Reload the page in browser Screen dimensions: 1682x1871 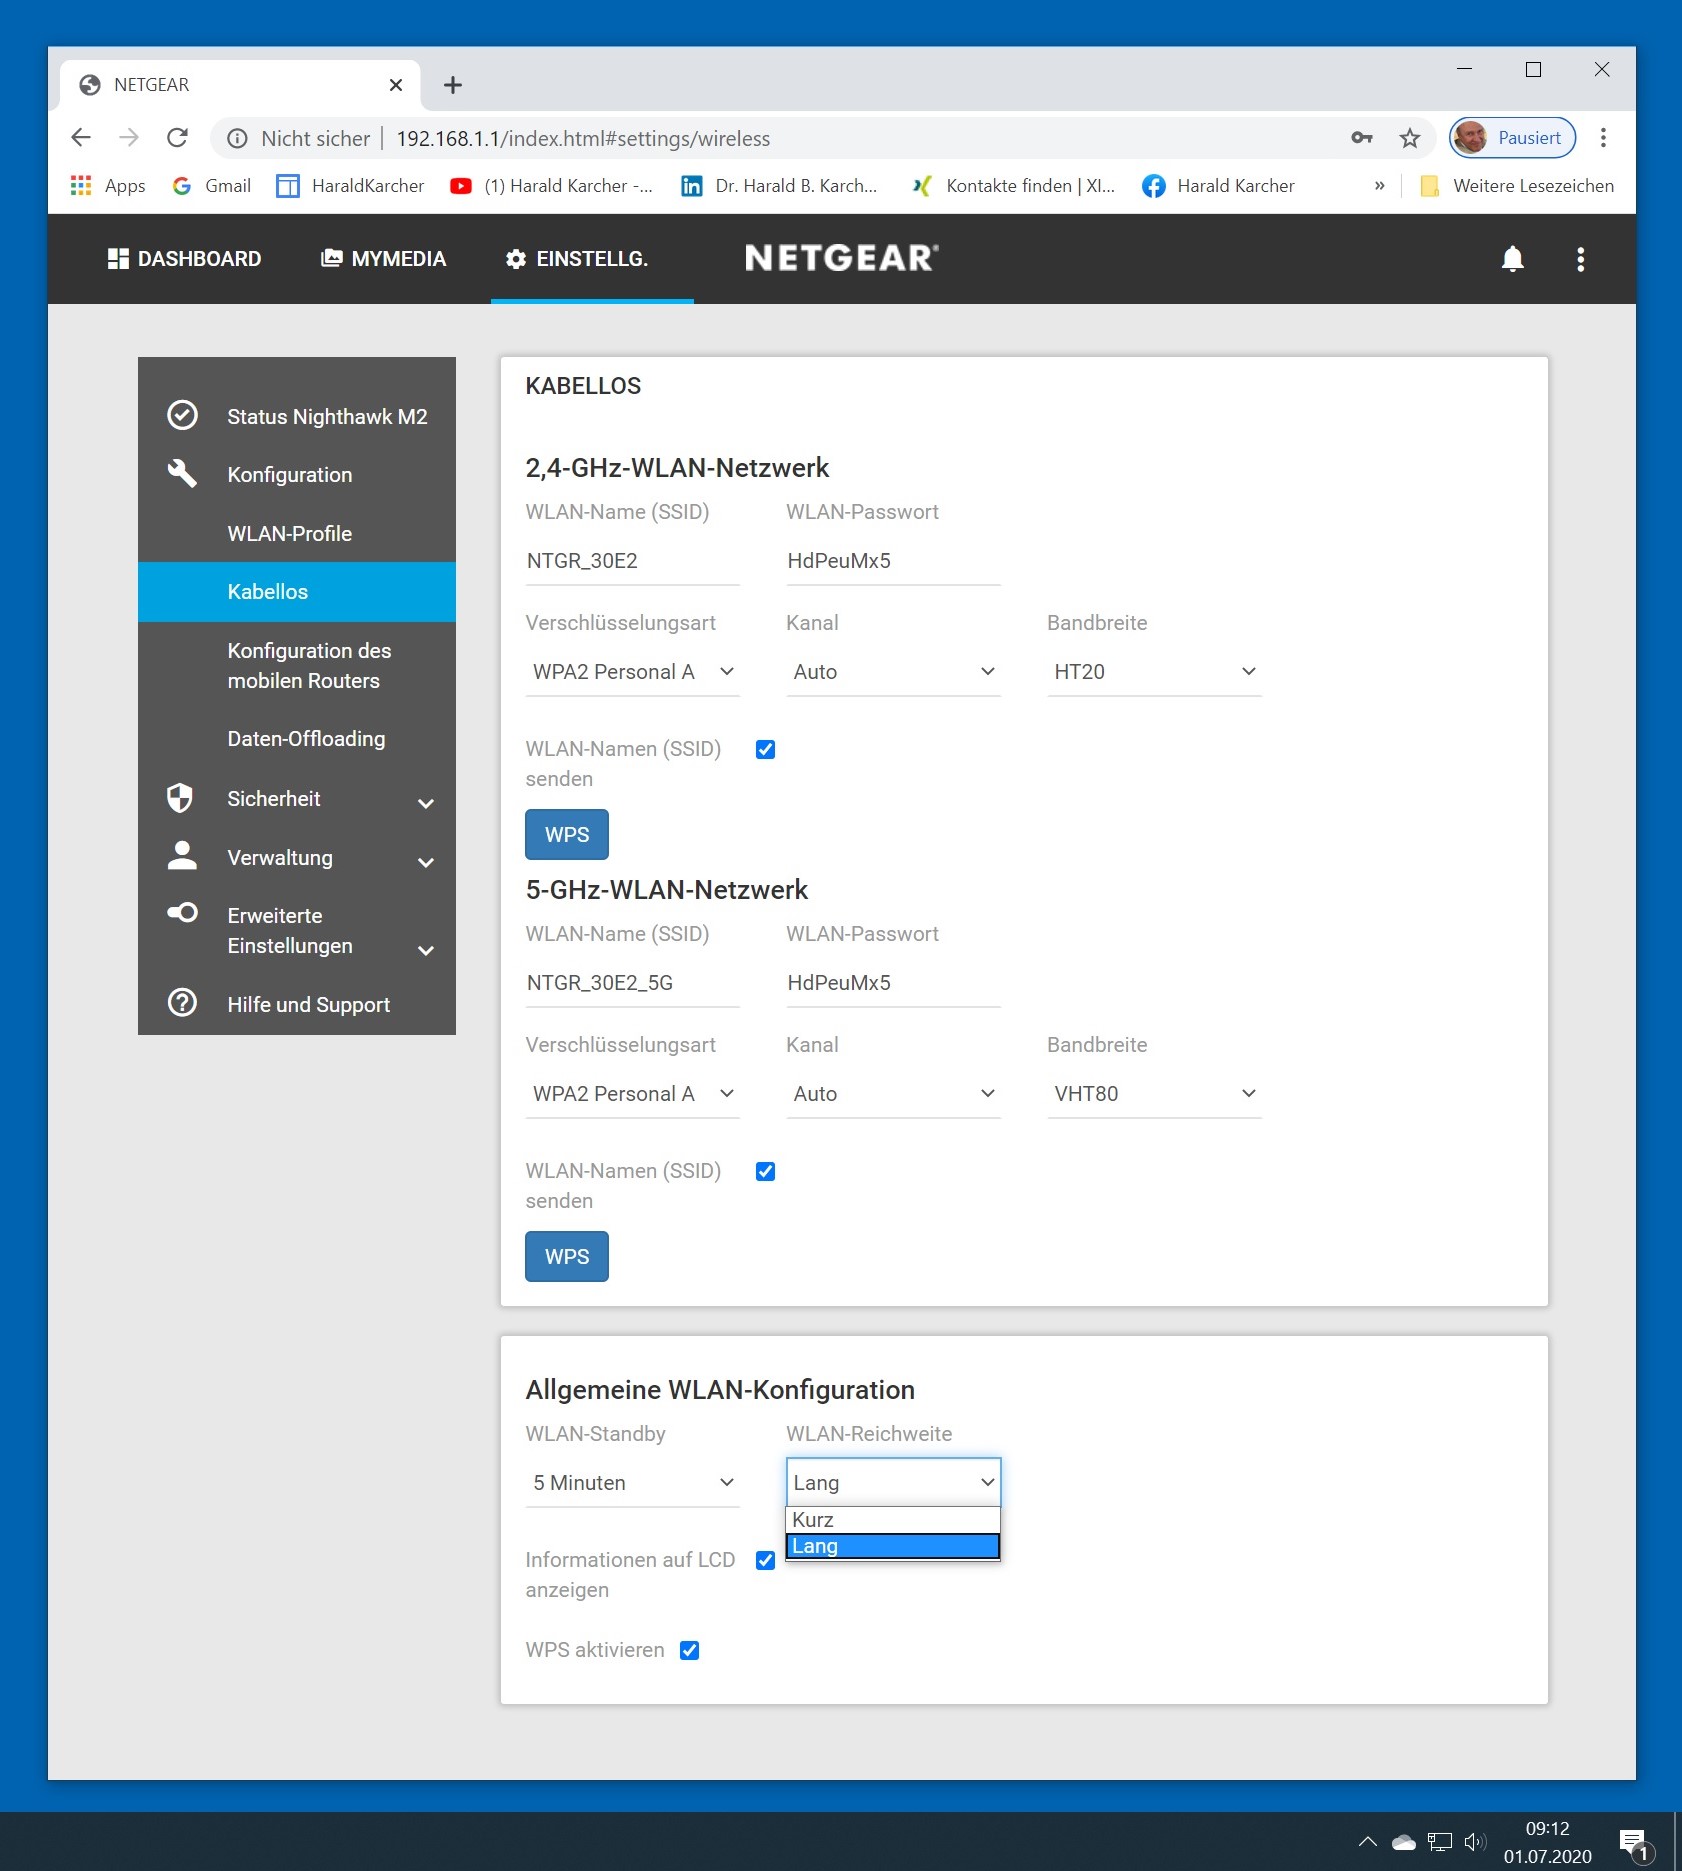177,138
